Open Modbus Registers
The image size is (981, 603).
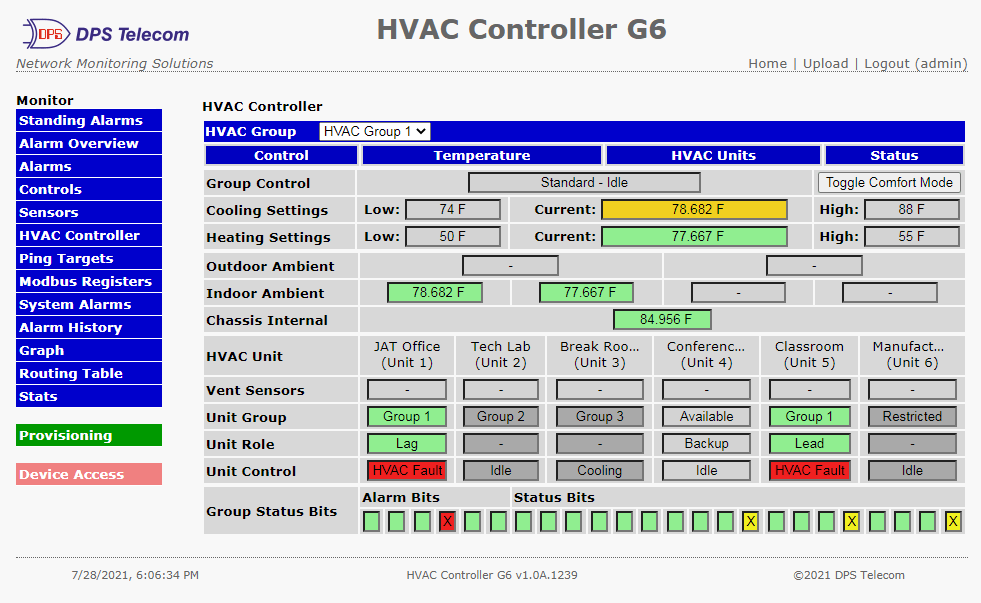[x=88, y=281]
